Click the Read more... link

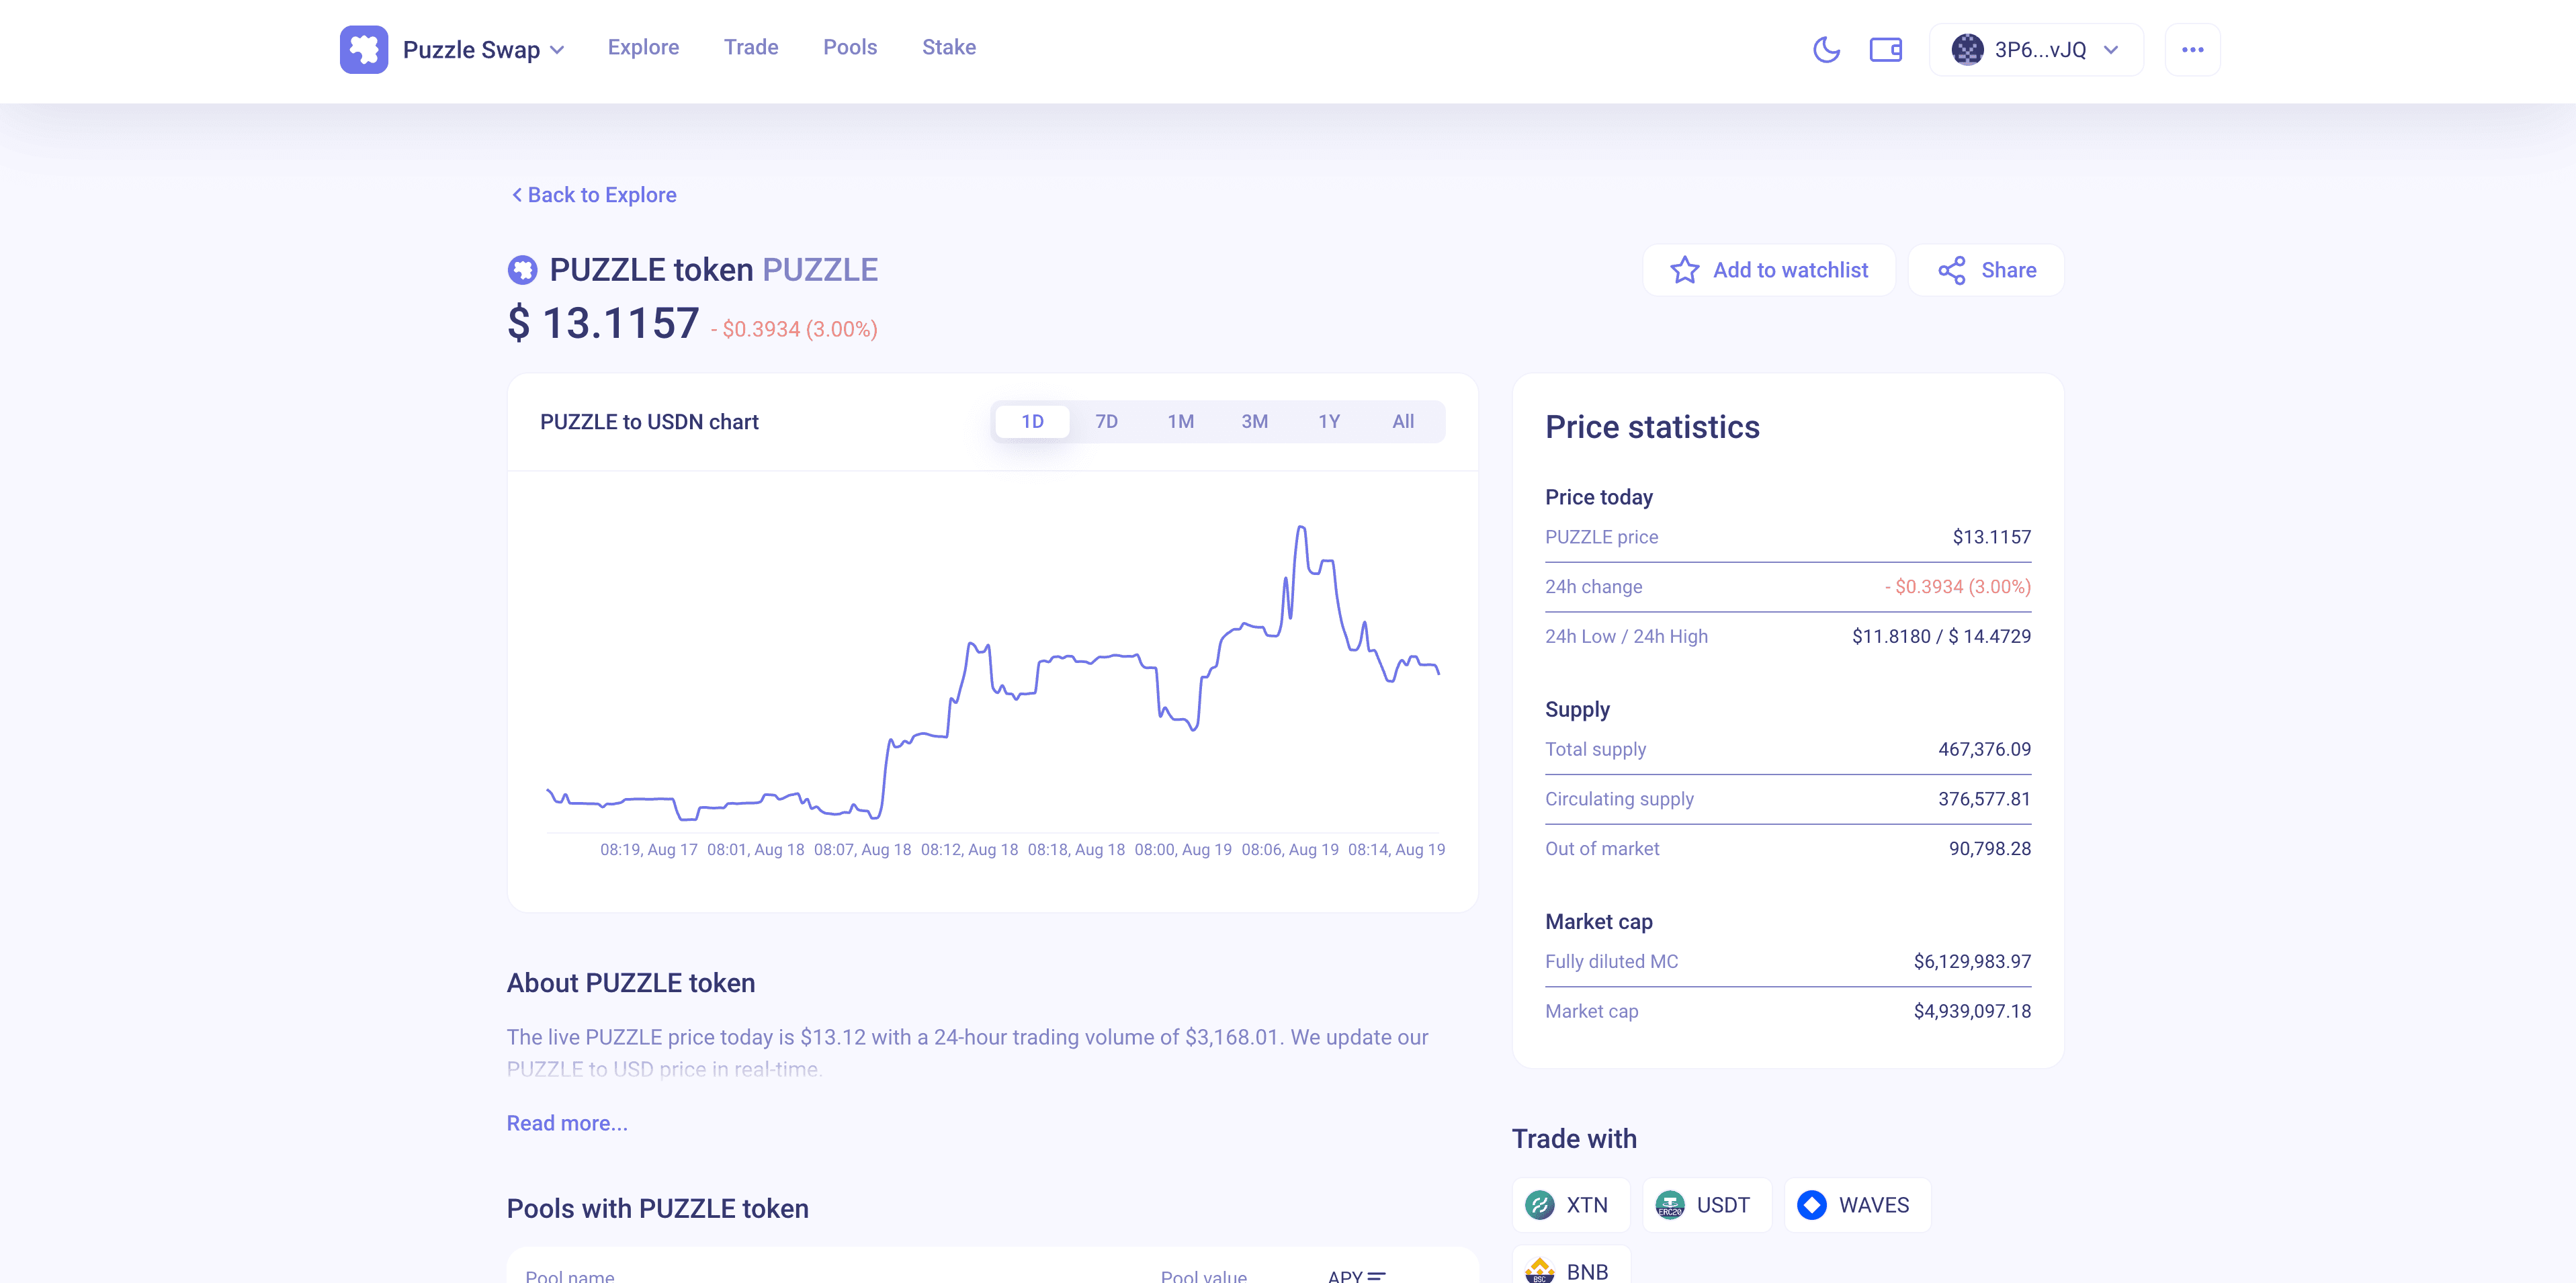tap(567, 1123)
